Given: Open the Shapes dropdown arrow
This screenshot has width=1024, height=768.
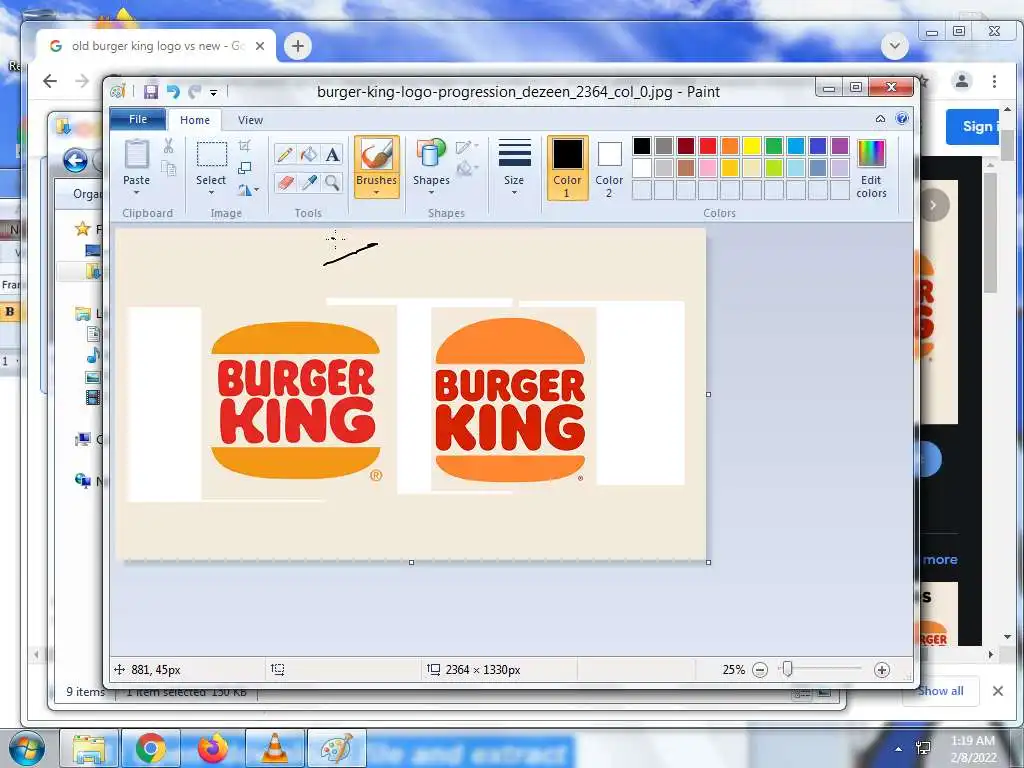Looking at the screenshot, I should coord(431,193).
